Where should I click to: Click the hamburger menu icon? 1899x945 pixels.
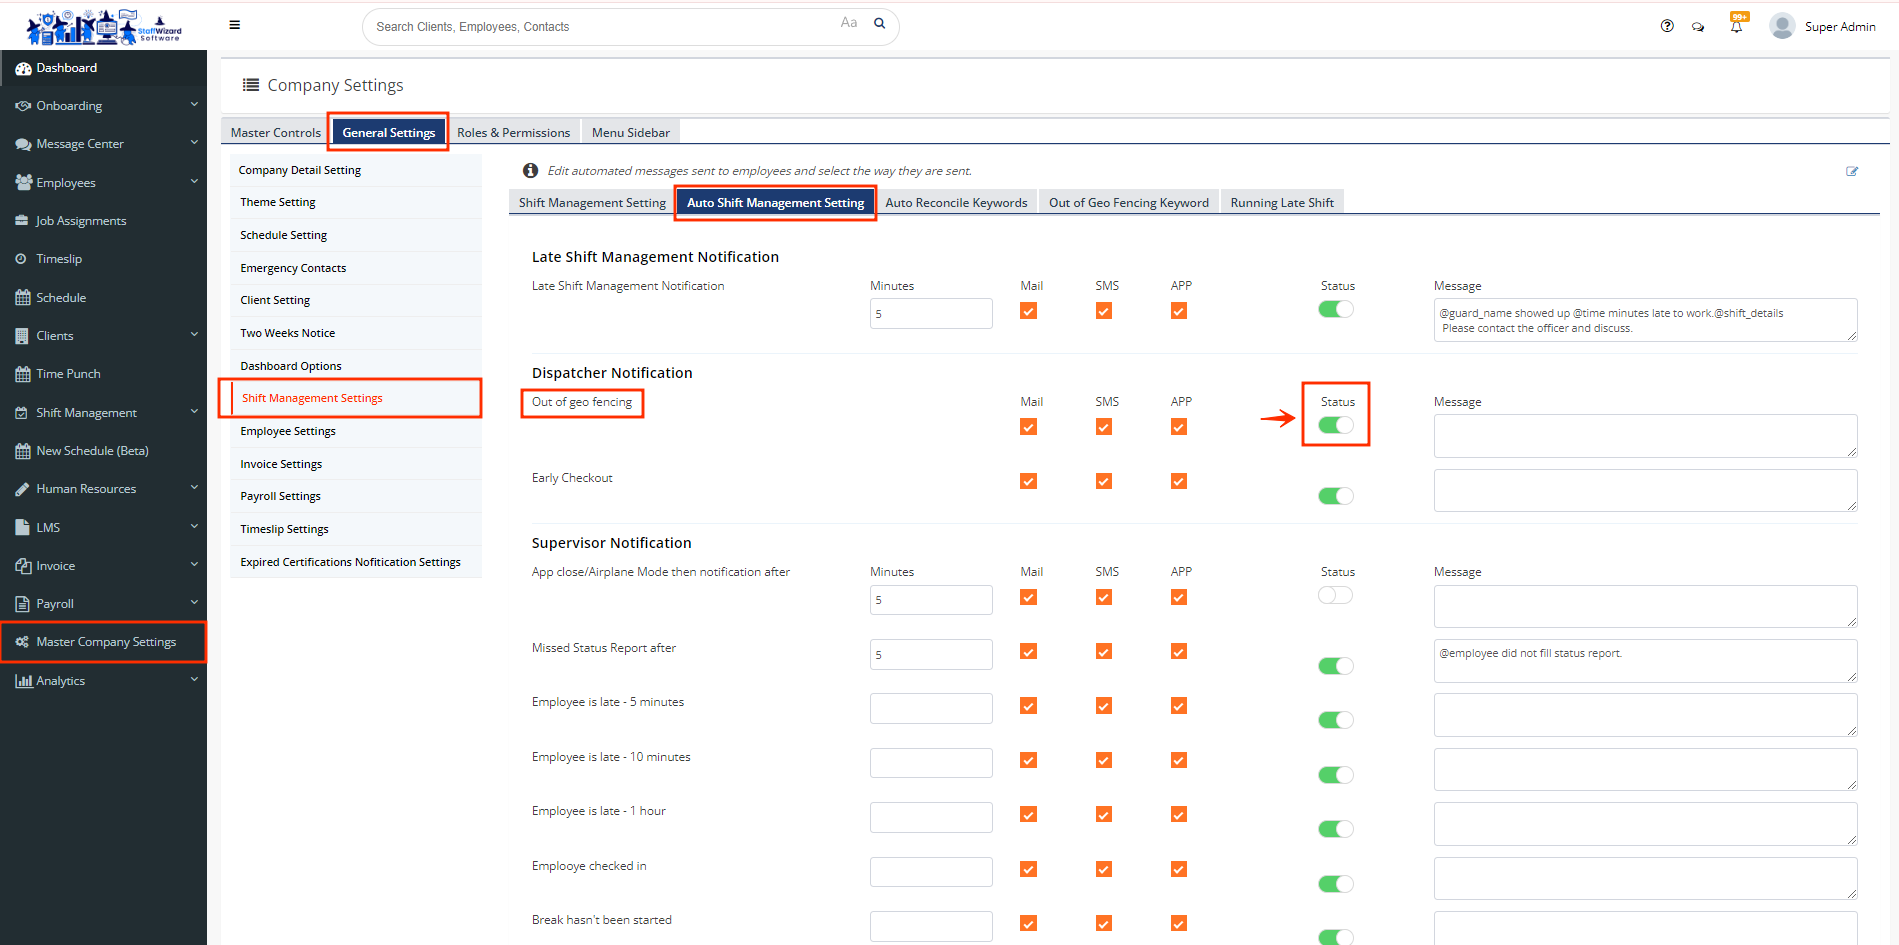[234, 25]
